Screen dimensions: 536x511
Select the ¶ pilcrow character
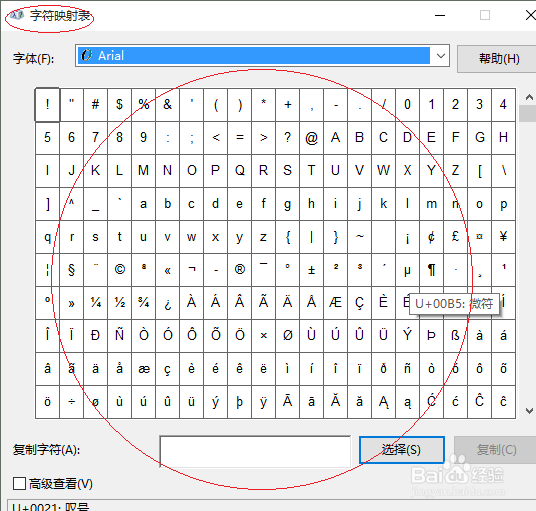coord(431,270)
